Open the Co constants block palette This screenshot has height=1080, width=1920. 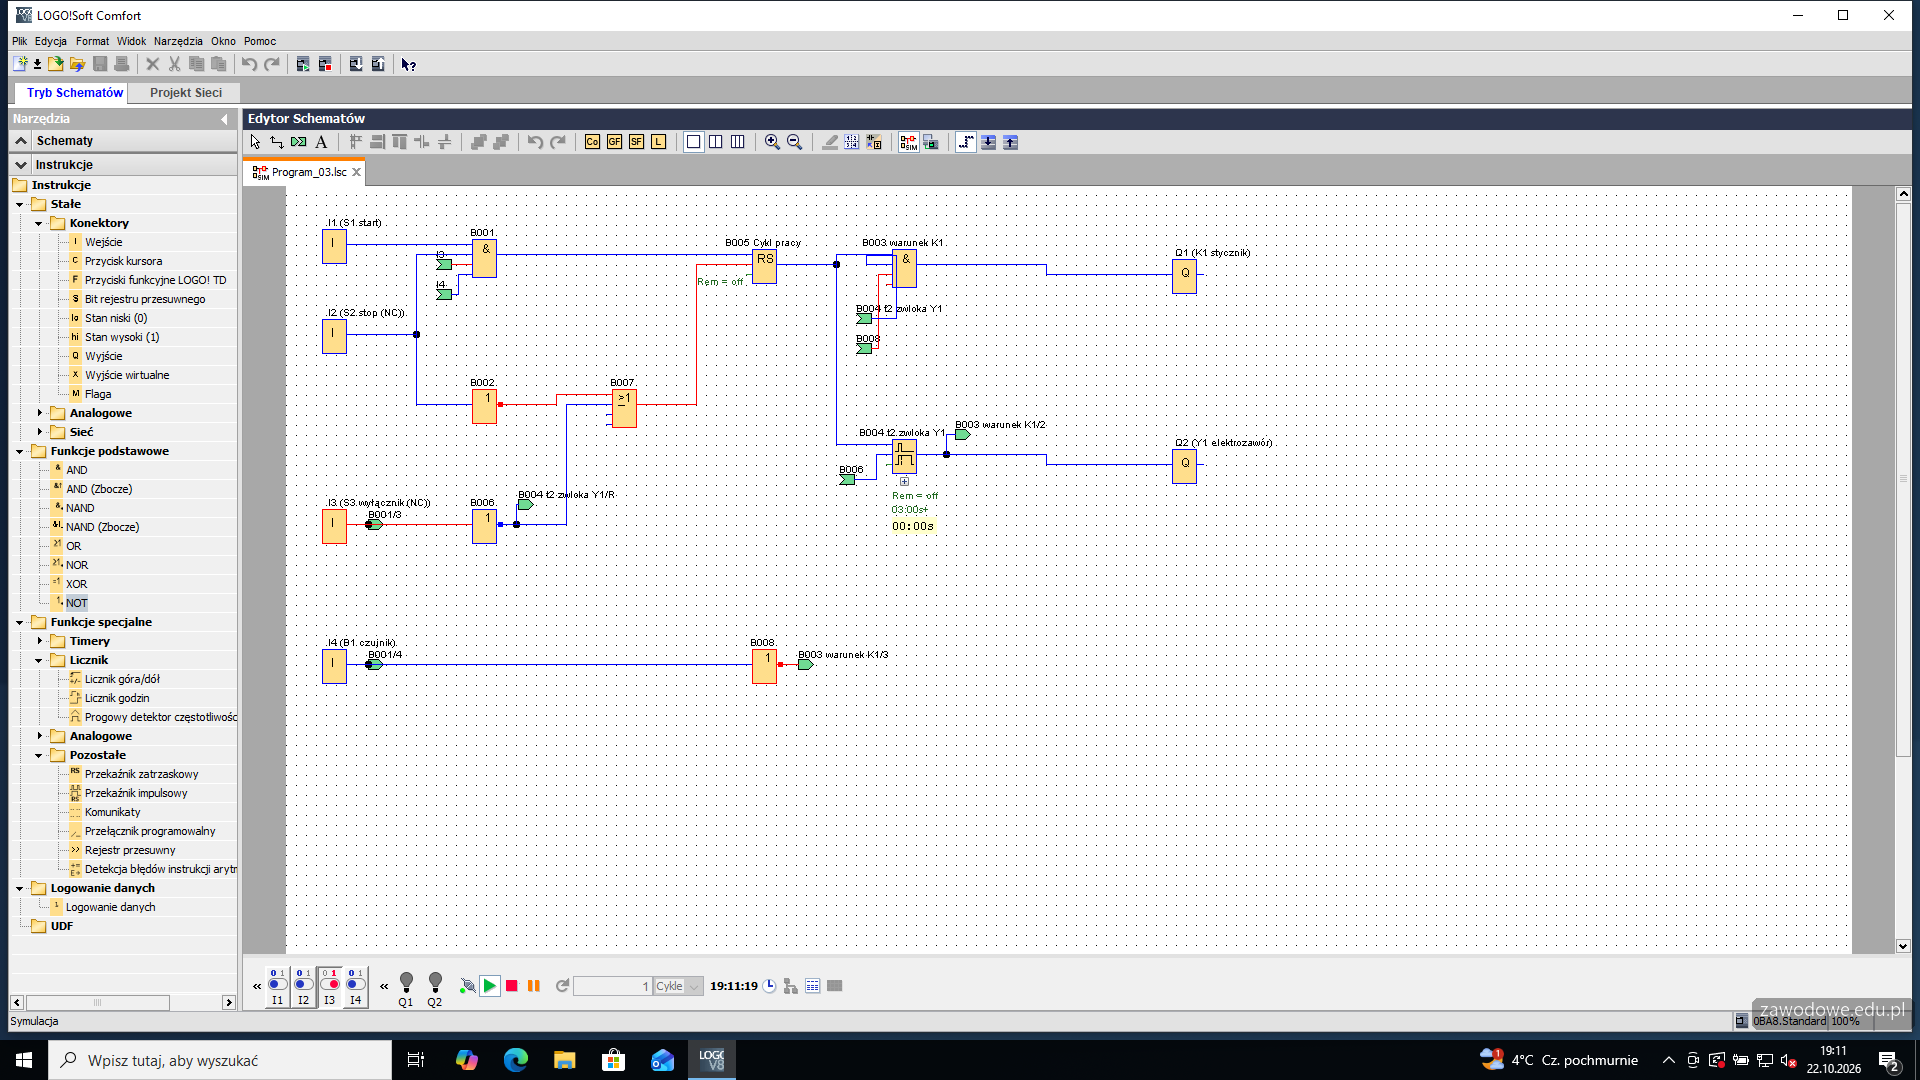[592, 142]
